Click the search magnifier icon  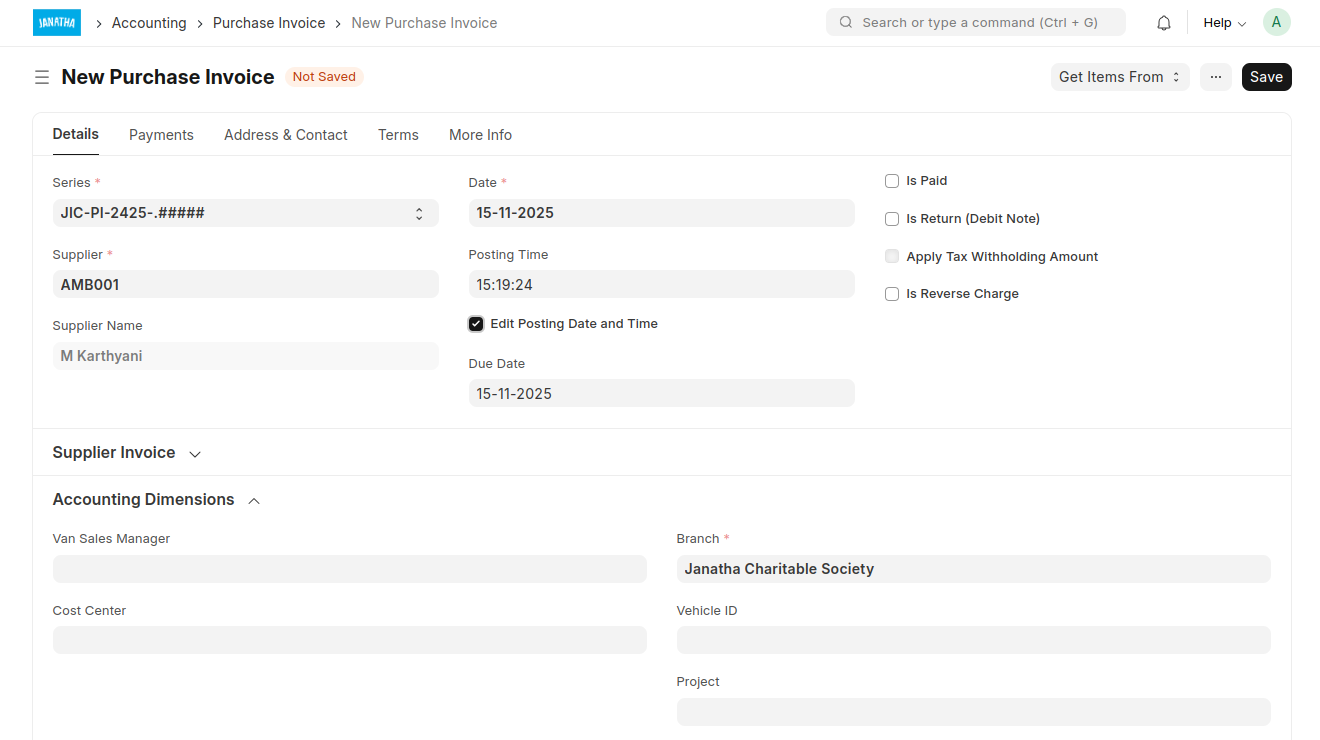point(846,22)
